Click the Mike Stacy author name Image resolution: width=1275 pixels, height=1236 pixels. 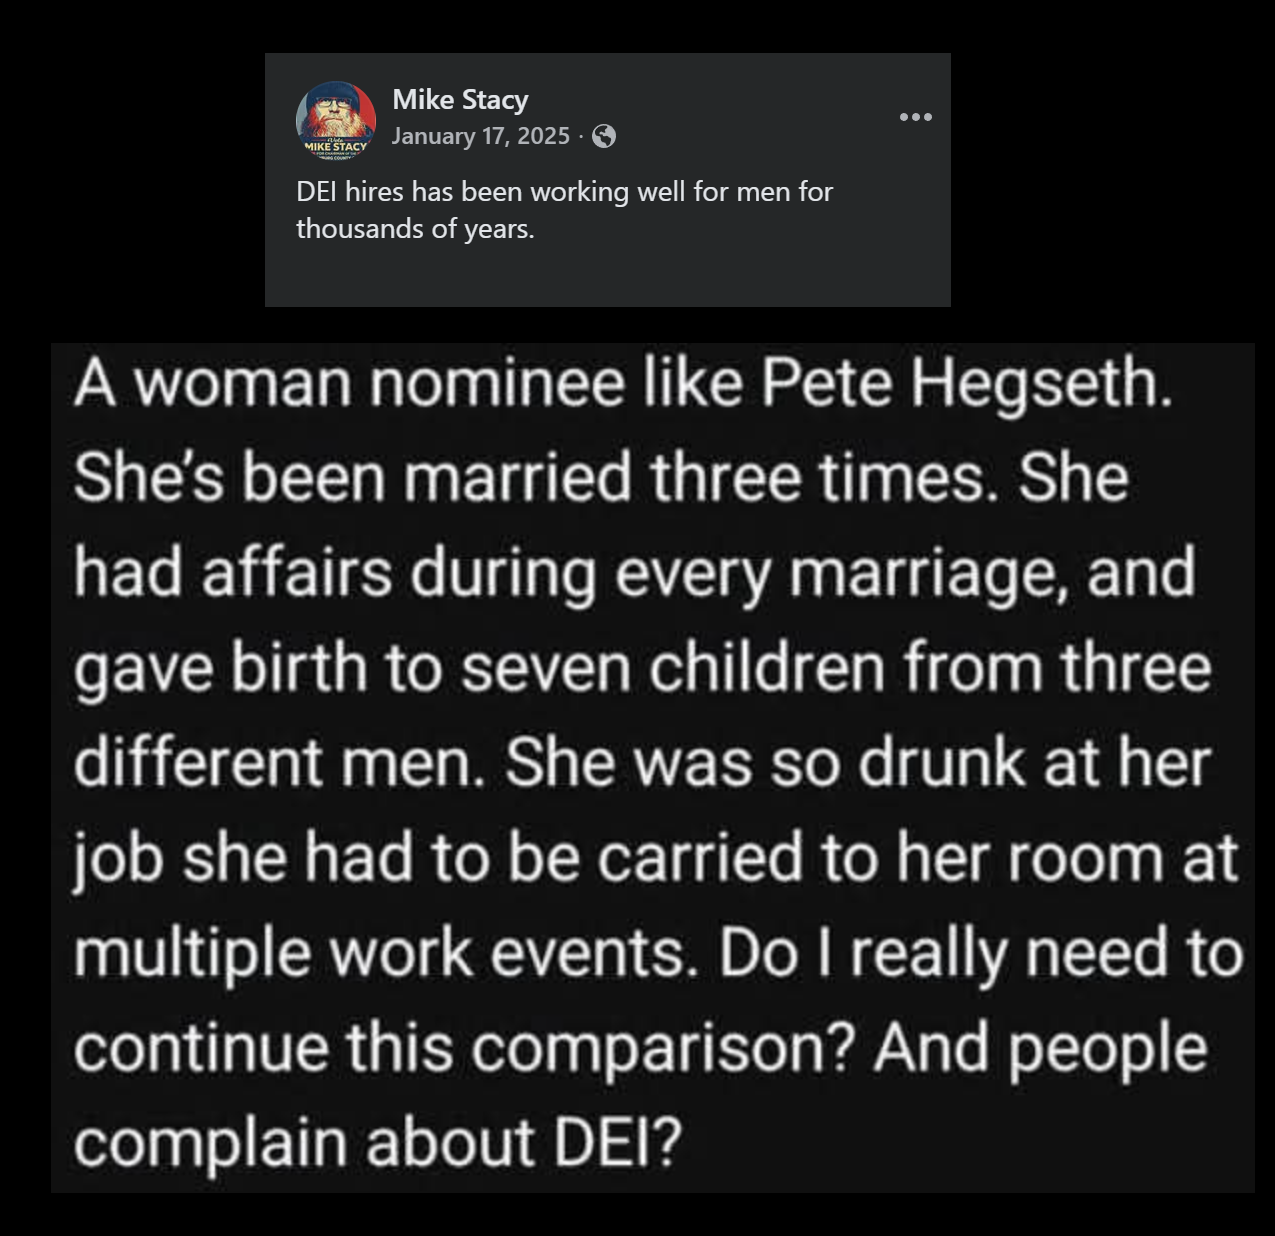click(460, 100)
